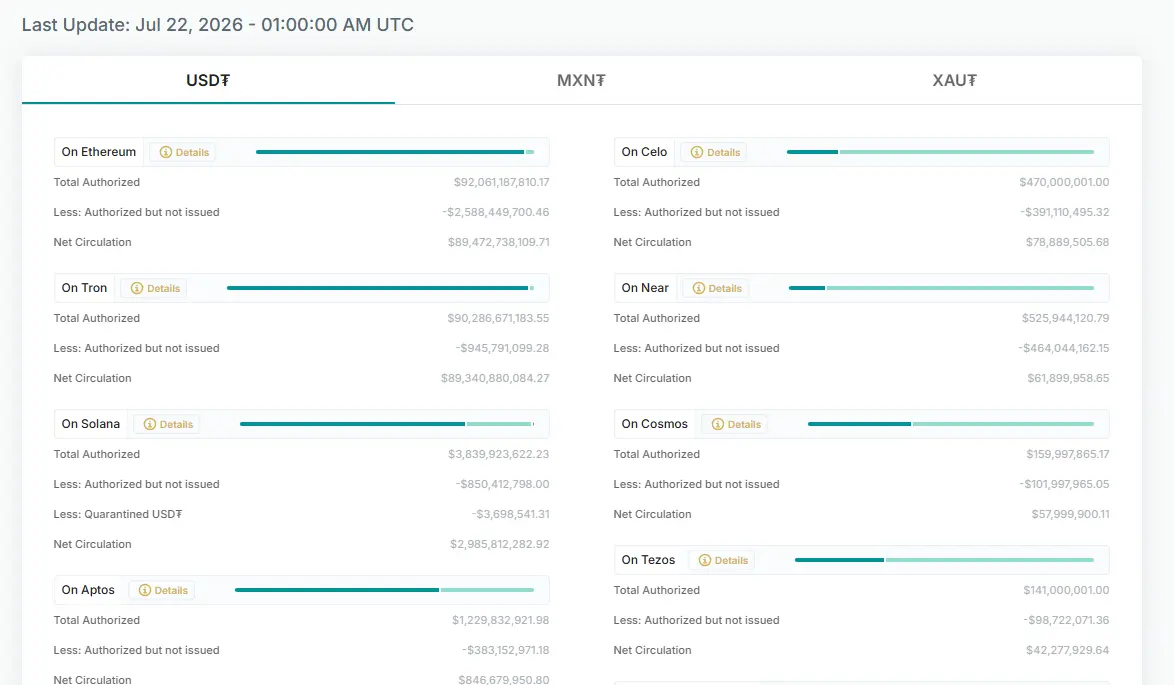This screenshot has width=1174, height=685.
Task: Select Tezos total authorized $141,000,001.00
Action: pos(1066,591)
